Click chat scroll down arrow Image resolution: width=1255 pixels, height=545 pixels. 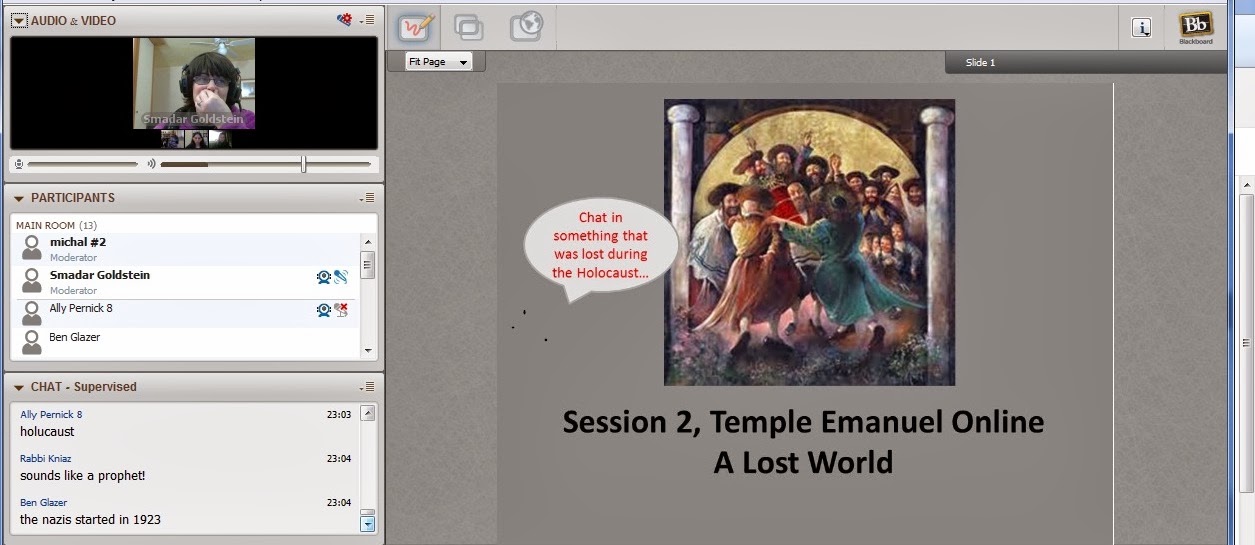click(x=367, y=523)
